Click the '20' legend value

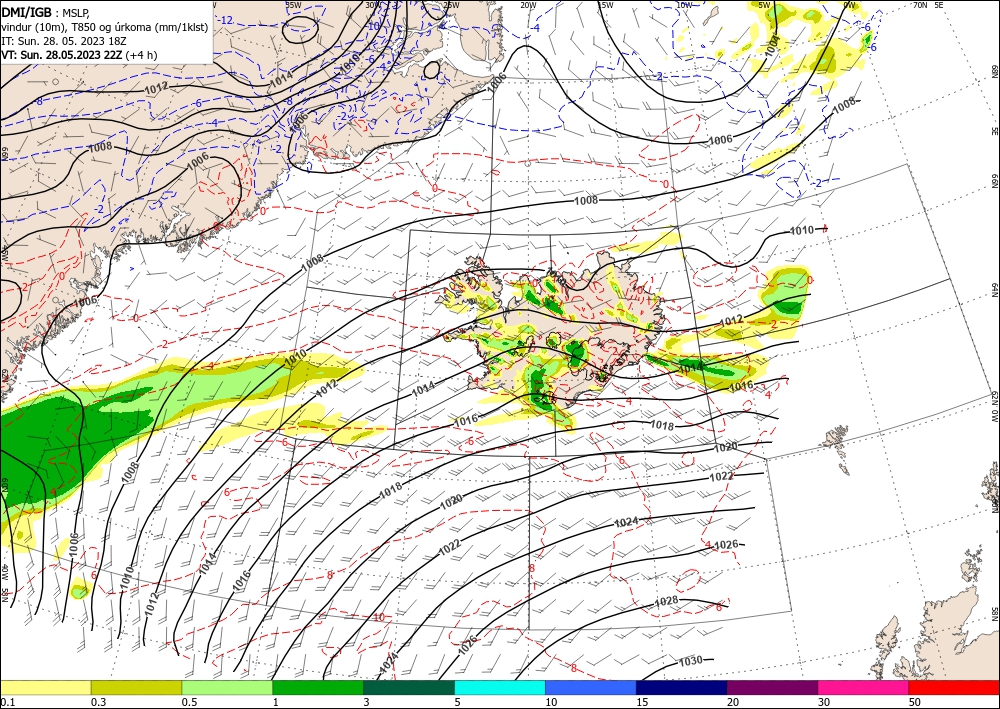point(733,702)
